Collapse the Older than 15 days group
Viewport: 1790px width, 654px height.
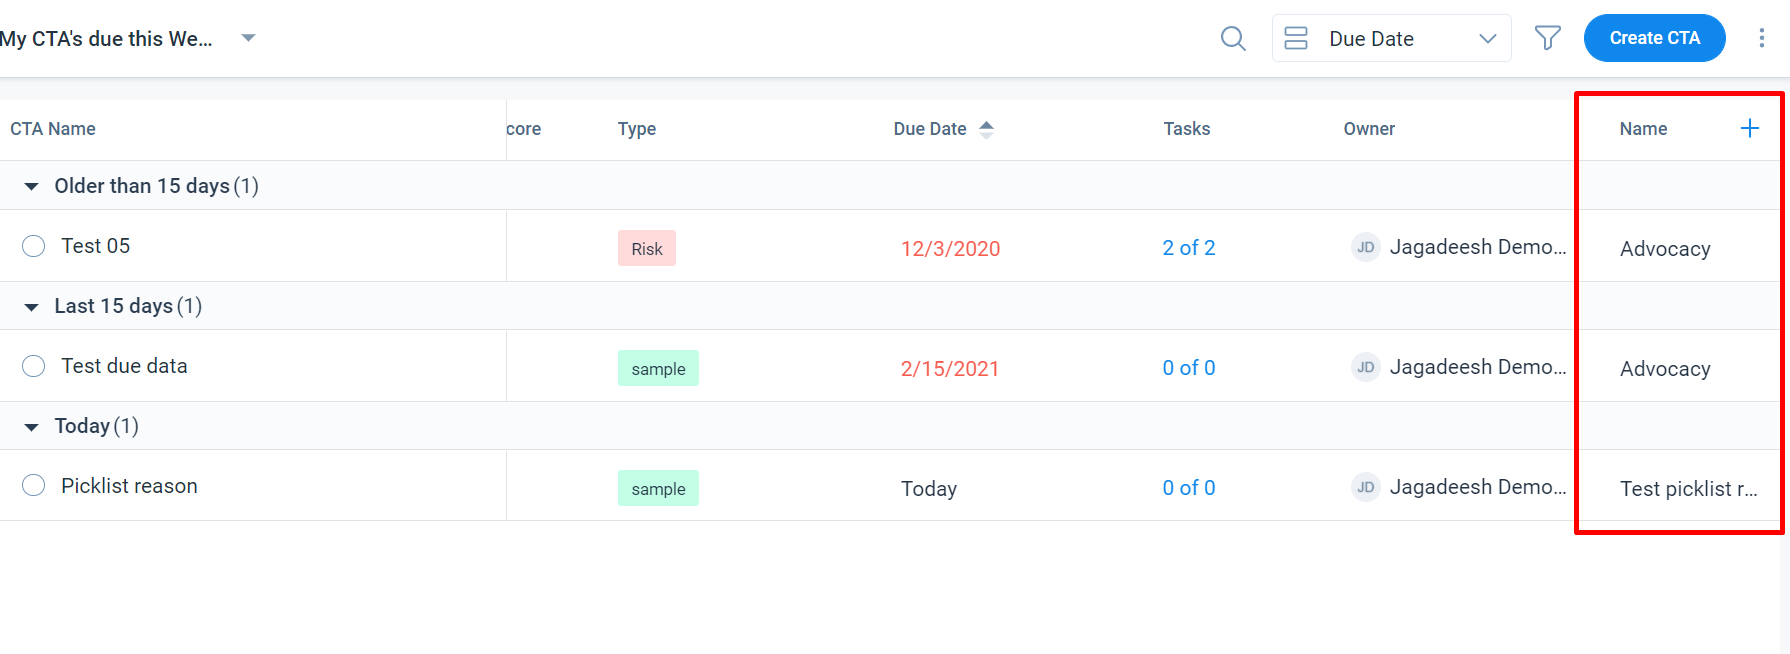(x=31, y=186)
